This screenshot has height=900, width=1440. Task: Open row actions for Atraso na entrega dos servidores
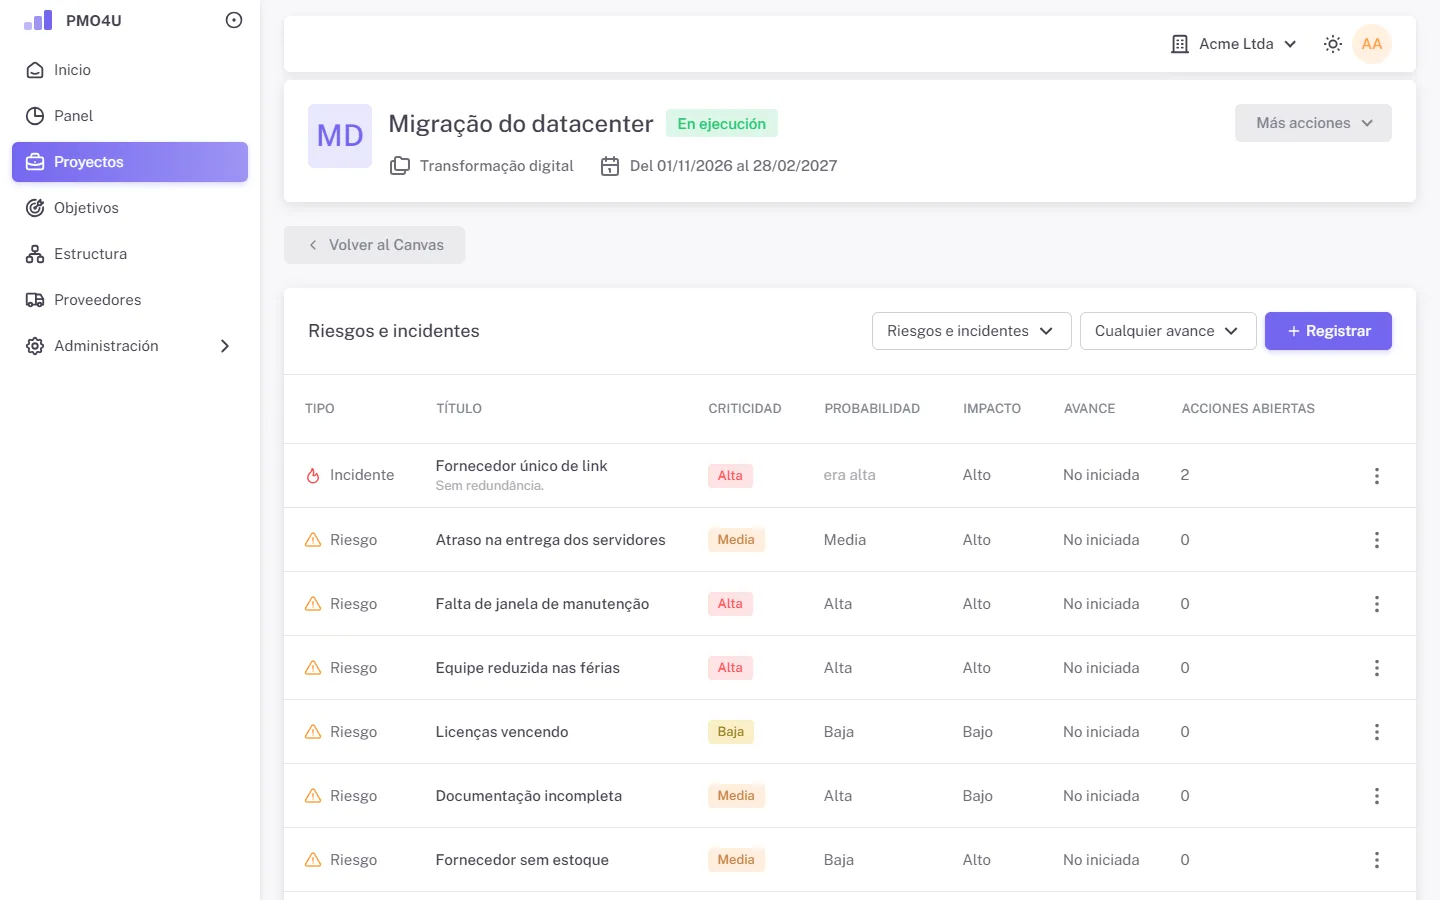click(1377, 540)
